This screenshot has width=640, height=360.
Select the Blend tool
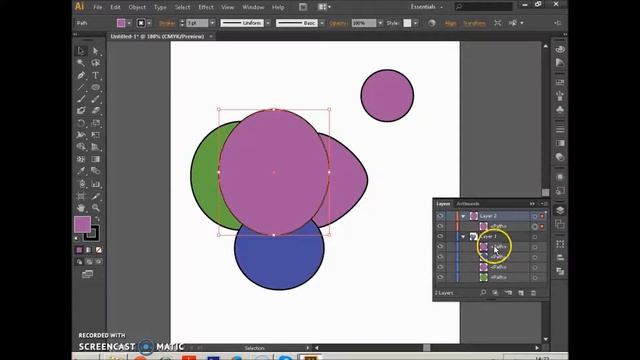[96, 171]
